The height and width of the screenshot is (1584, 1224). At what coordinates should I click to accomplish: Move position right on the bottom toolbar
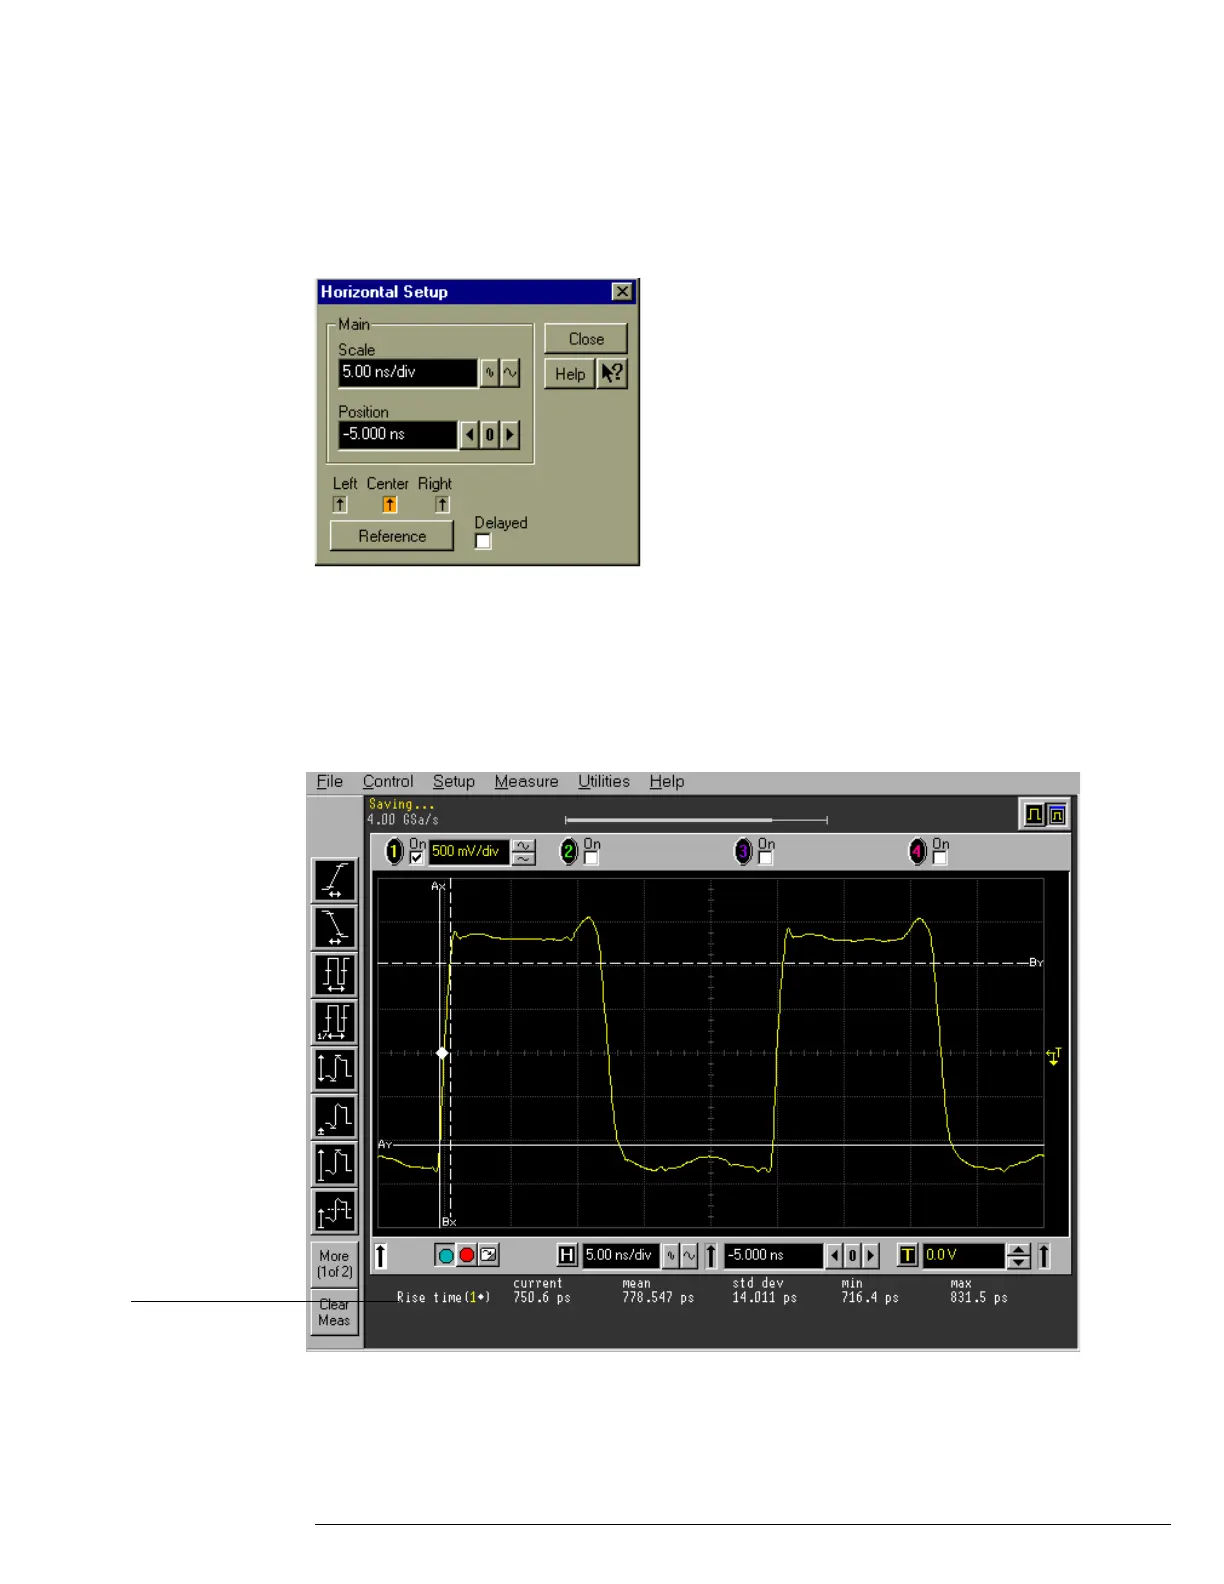click(870, 1255)
